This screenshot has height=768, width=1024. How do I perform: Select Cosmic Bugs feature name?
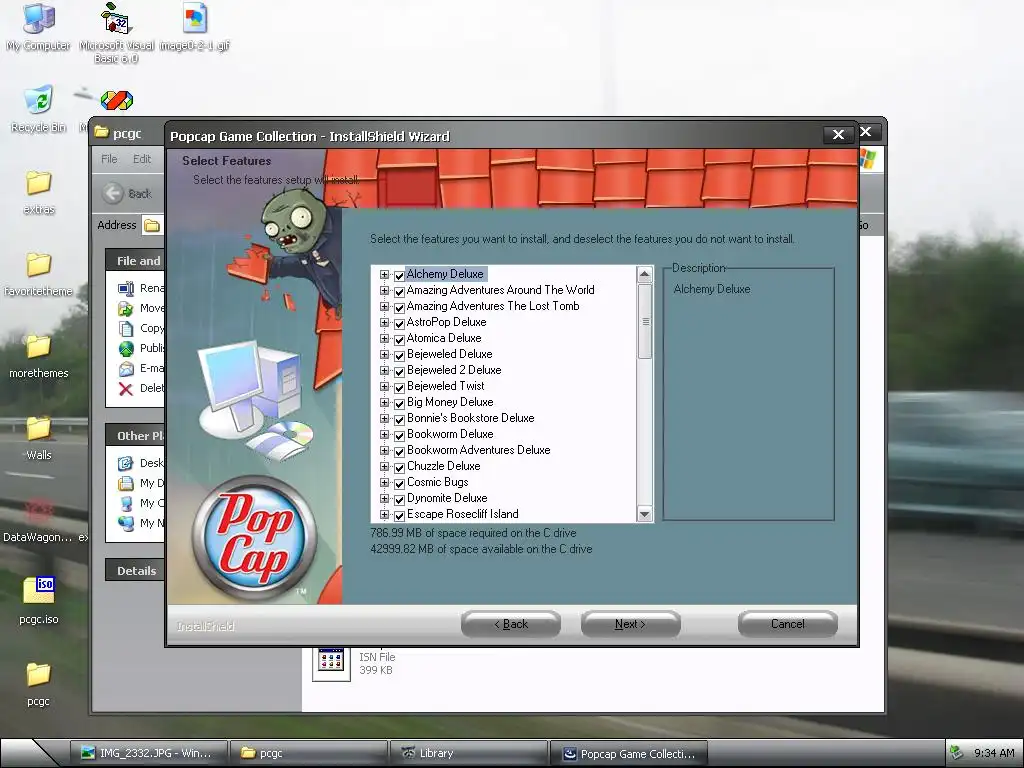[438, 482]
